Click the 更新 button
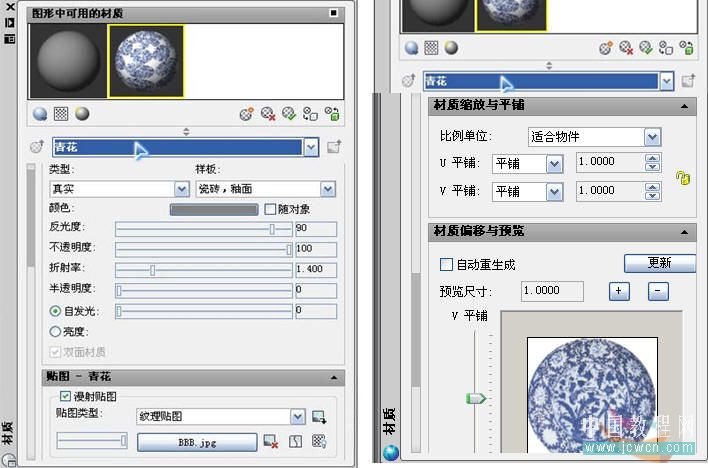The image size is (708, 468). pos(660,263)
